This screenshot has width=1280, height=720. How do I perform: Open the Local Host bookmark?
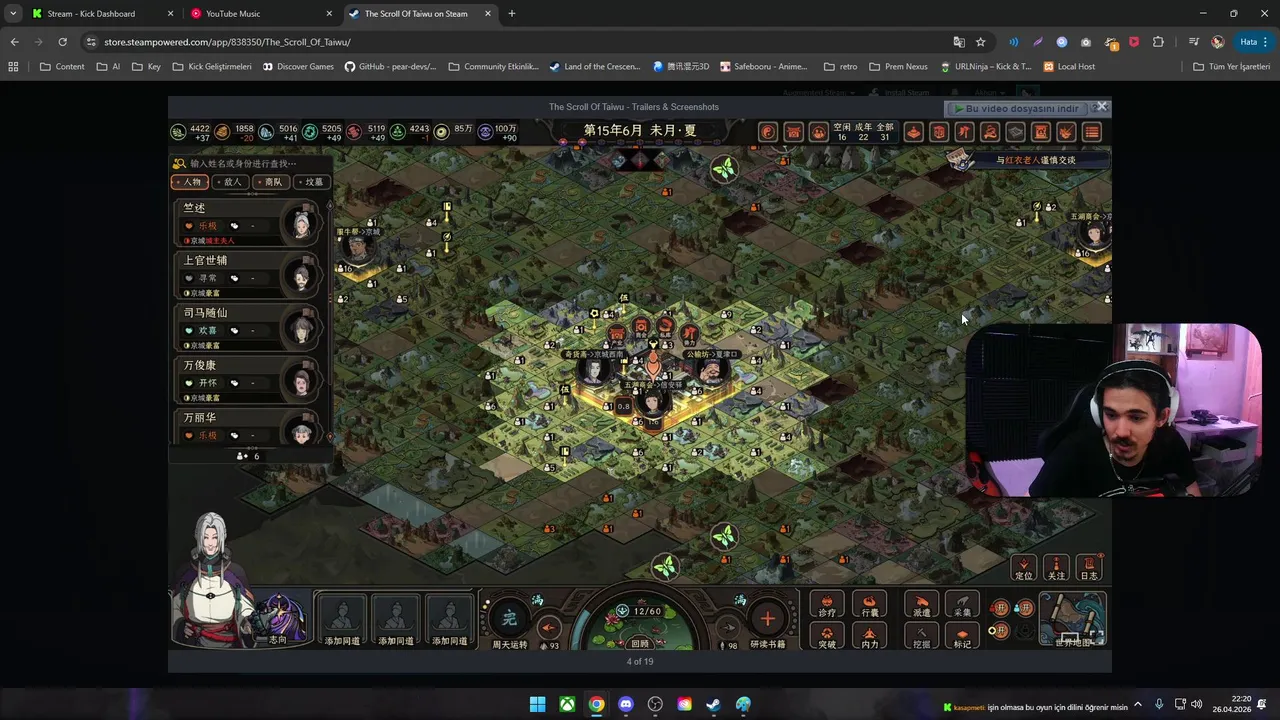[x=1068, y=67]
